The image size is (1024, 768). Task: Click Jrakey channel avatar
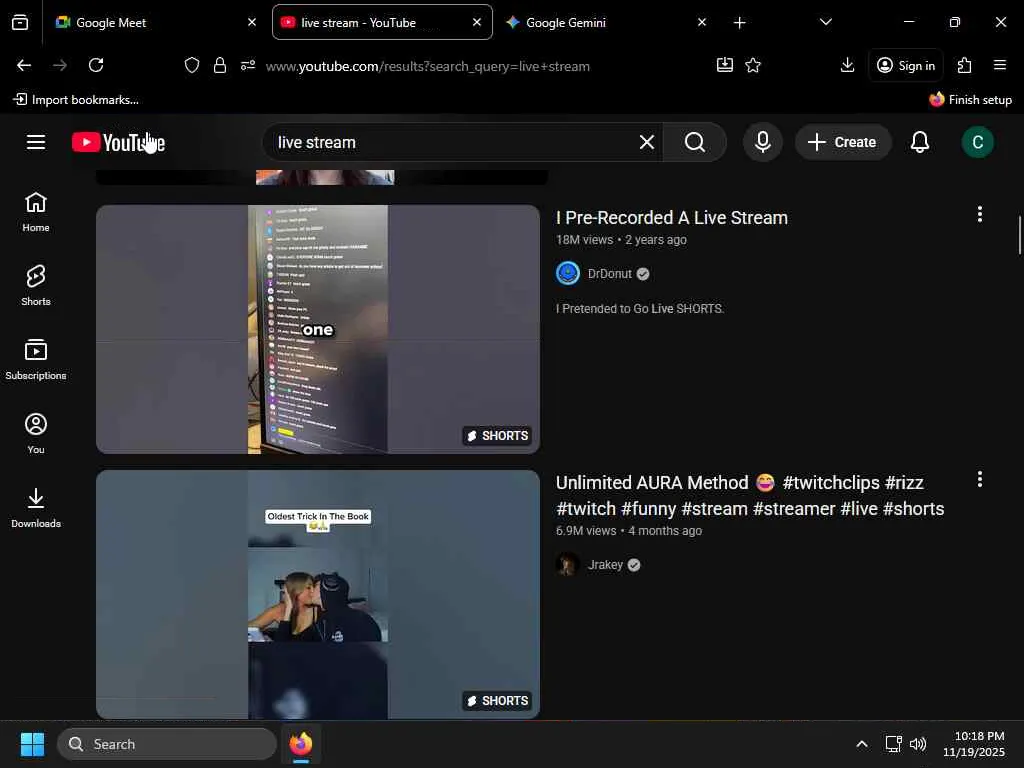[568, 564]
